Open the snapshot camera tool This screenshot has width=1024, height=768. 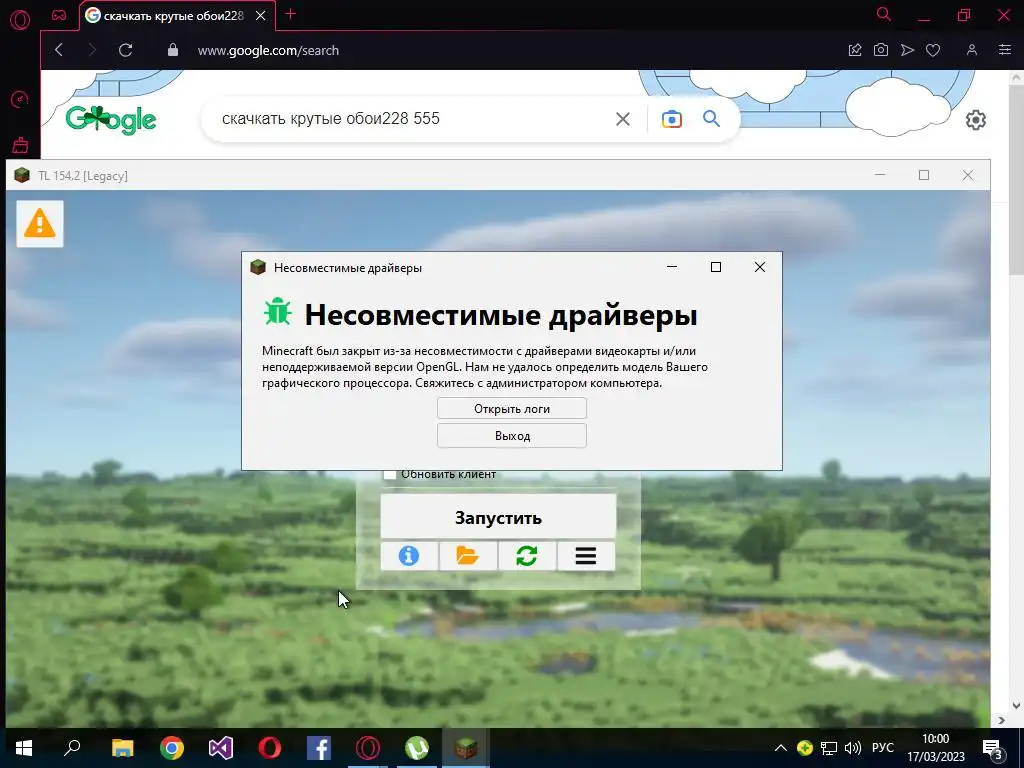(x=881, y=50)
